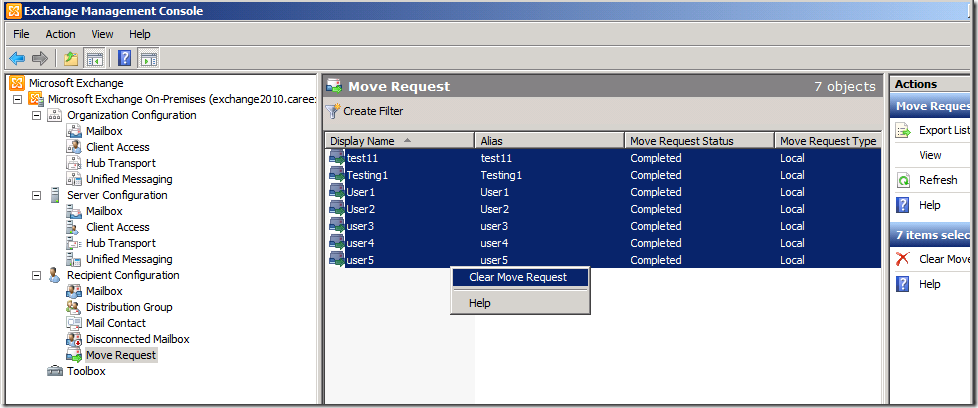978x408 pixels.
Task: Select Unified Messaging under Server Configuration
Action: (x=129, y=259)
